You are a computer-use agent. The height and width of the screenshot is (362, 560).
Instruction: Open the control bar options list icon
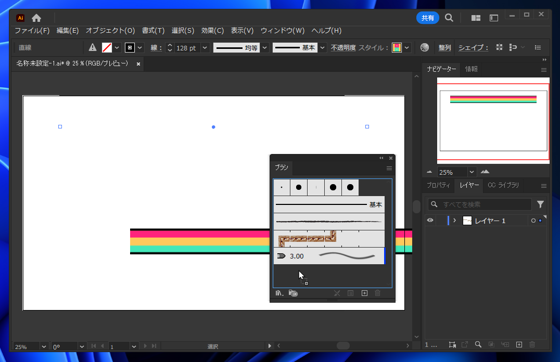pyautogui.click(x=538, y=47)
